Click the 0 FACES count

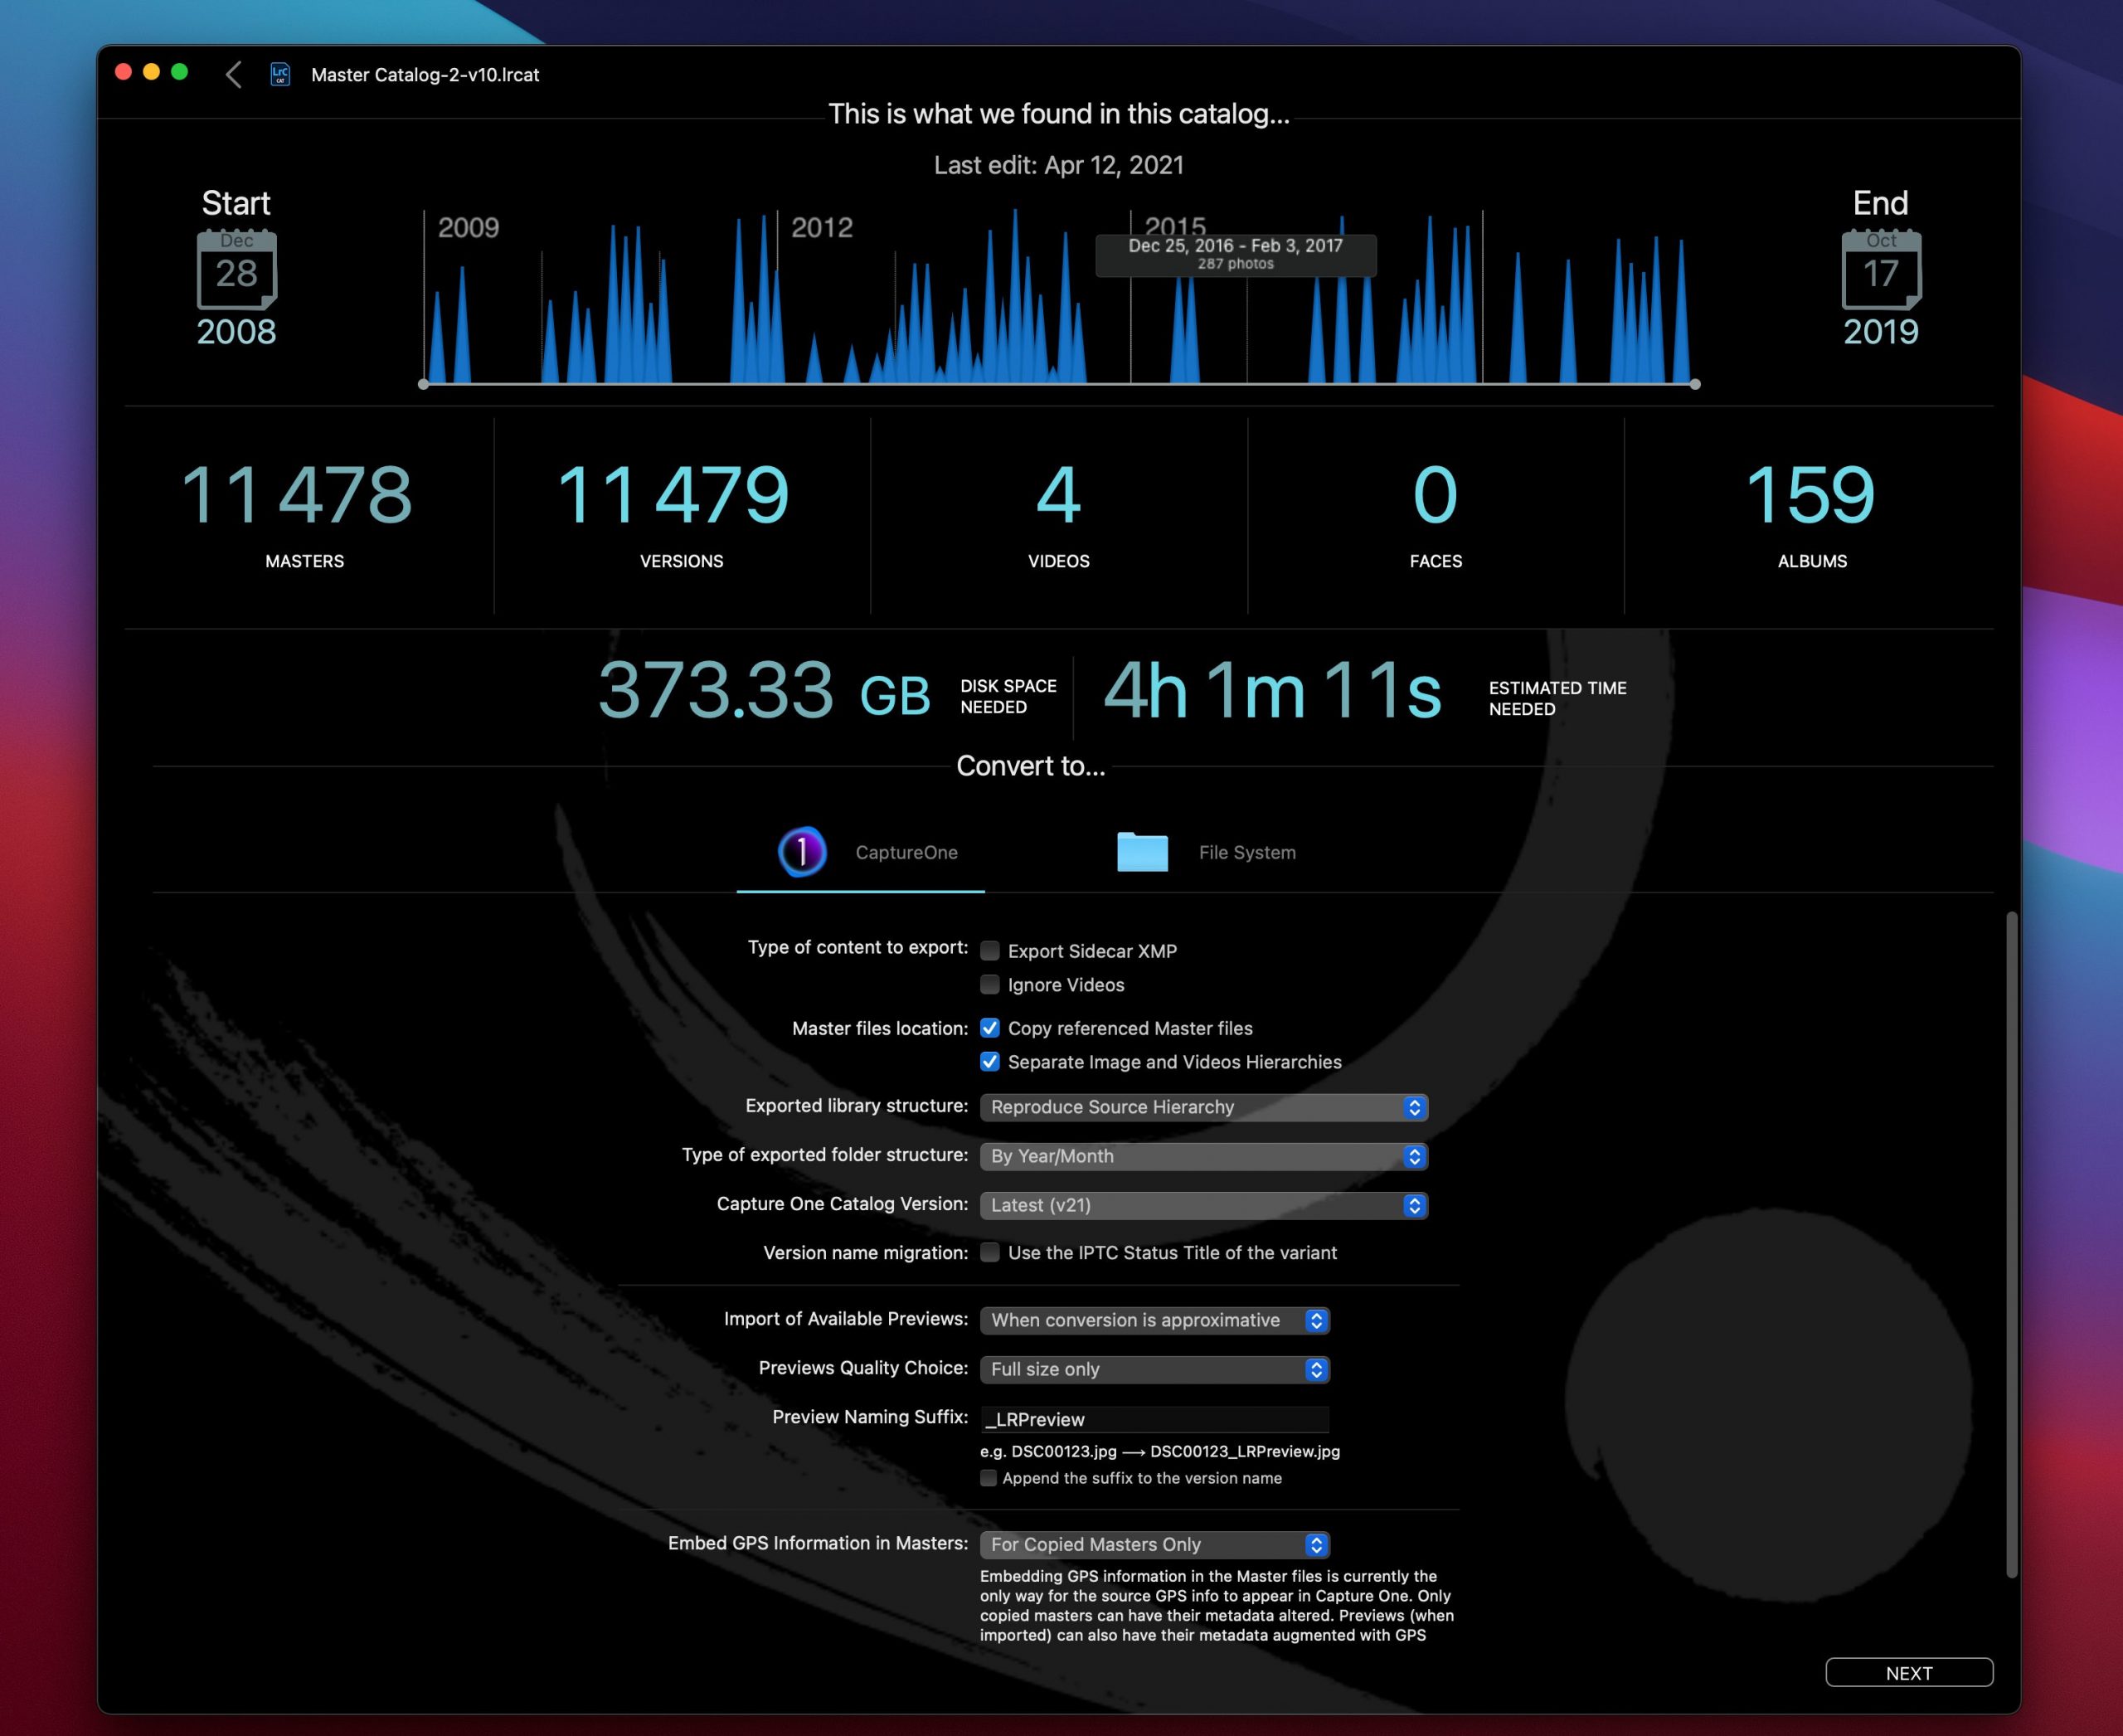coord(1435,494)
